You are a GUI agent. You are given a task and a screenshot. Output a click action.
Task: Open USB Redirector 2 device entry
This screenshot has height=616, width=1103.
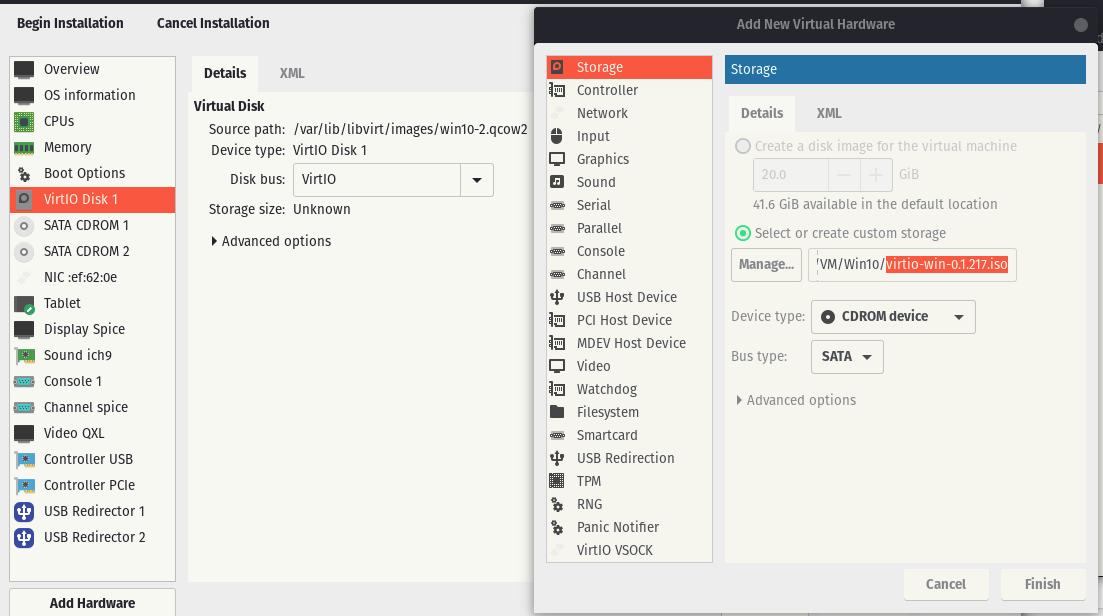coord(94,537)
